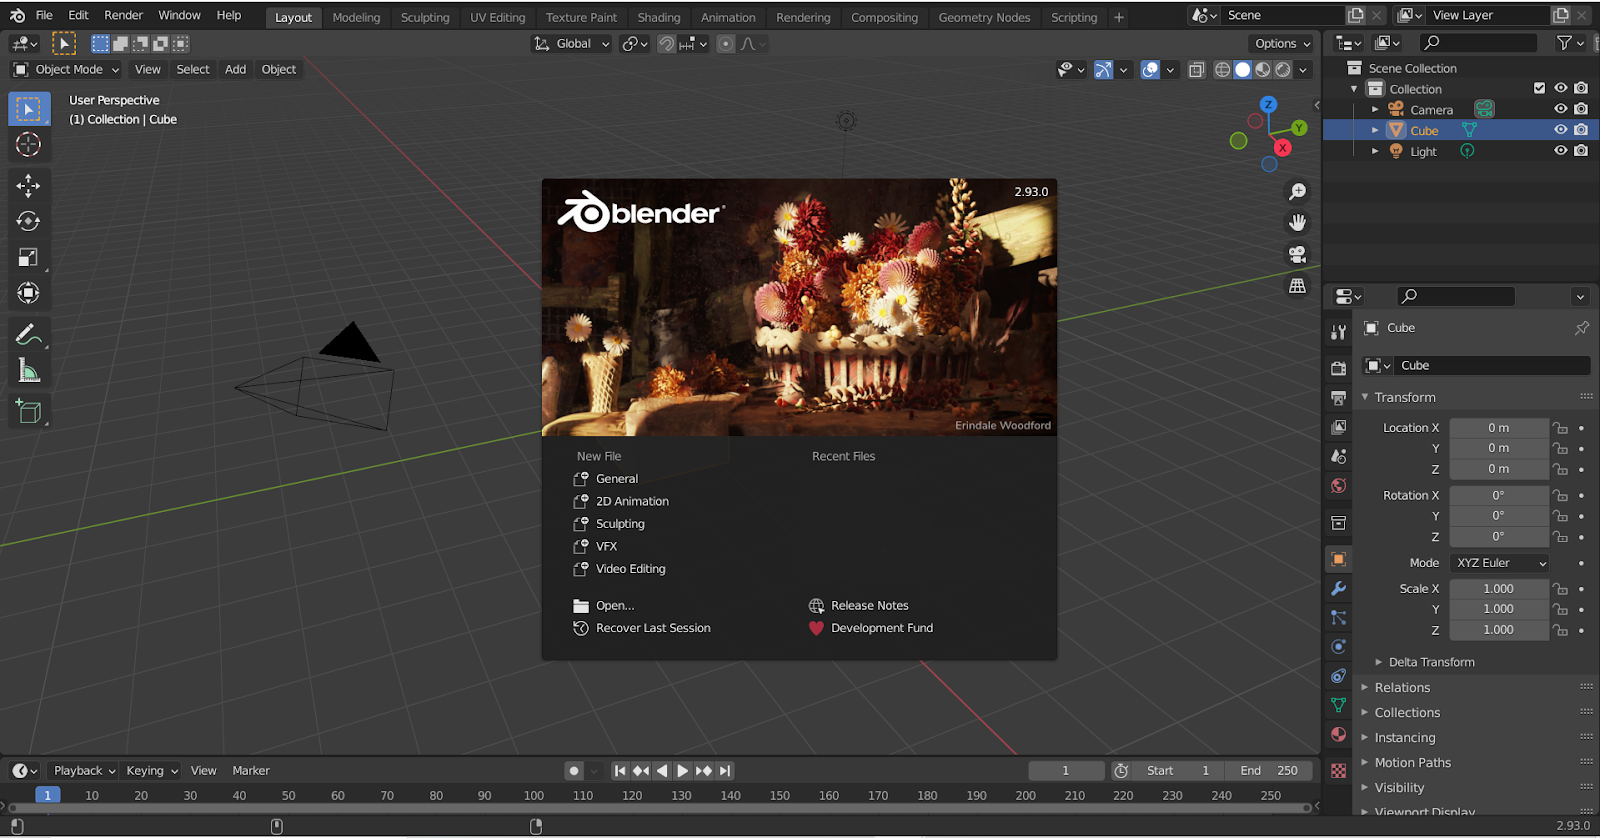Open the Object Mode dropdown

point(66,69)
